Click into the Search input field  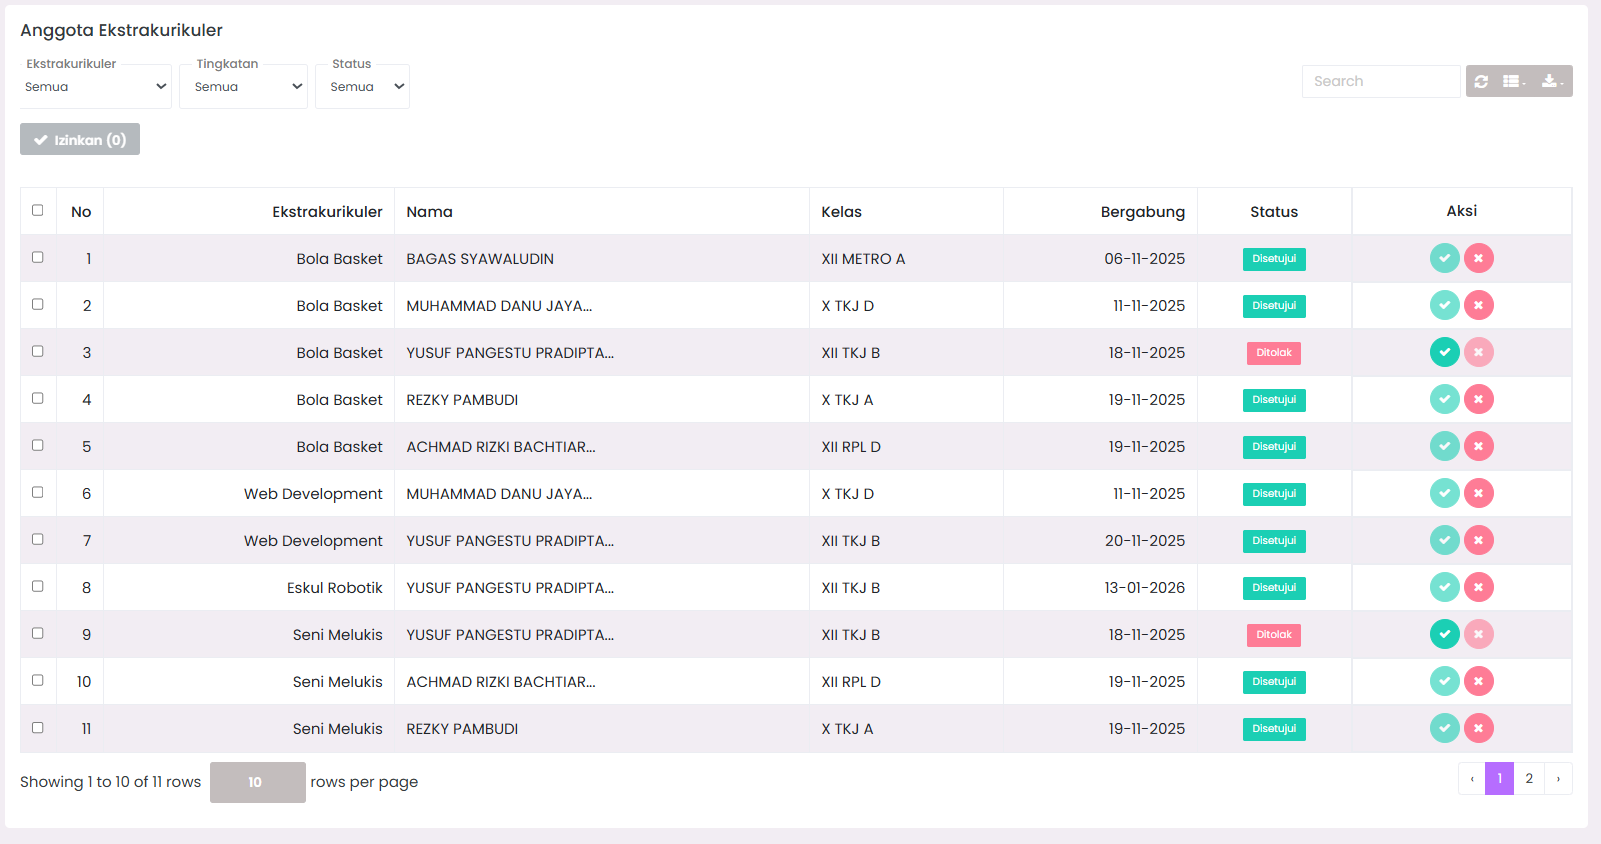(1380, 81)
